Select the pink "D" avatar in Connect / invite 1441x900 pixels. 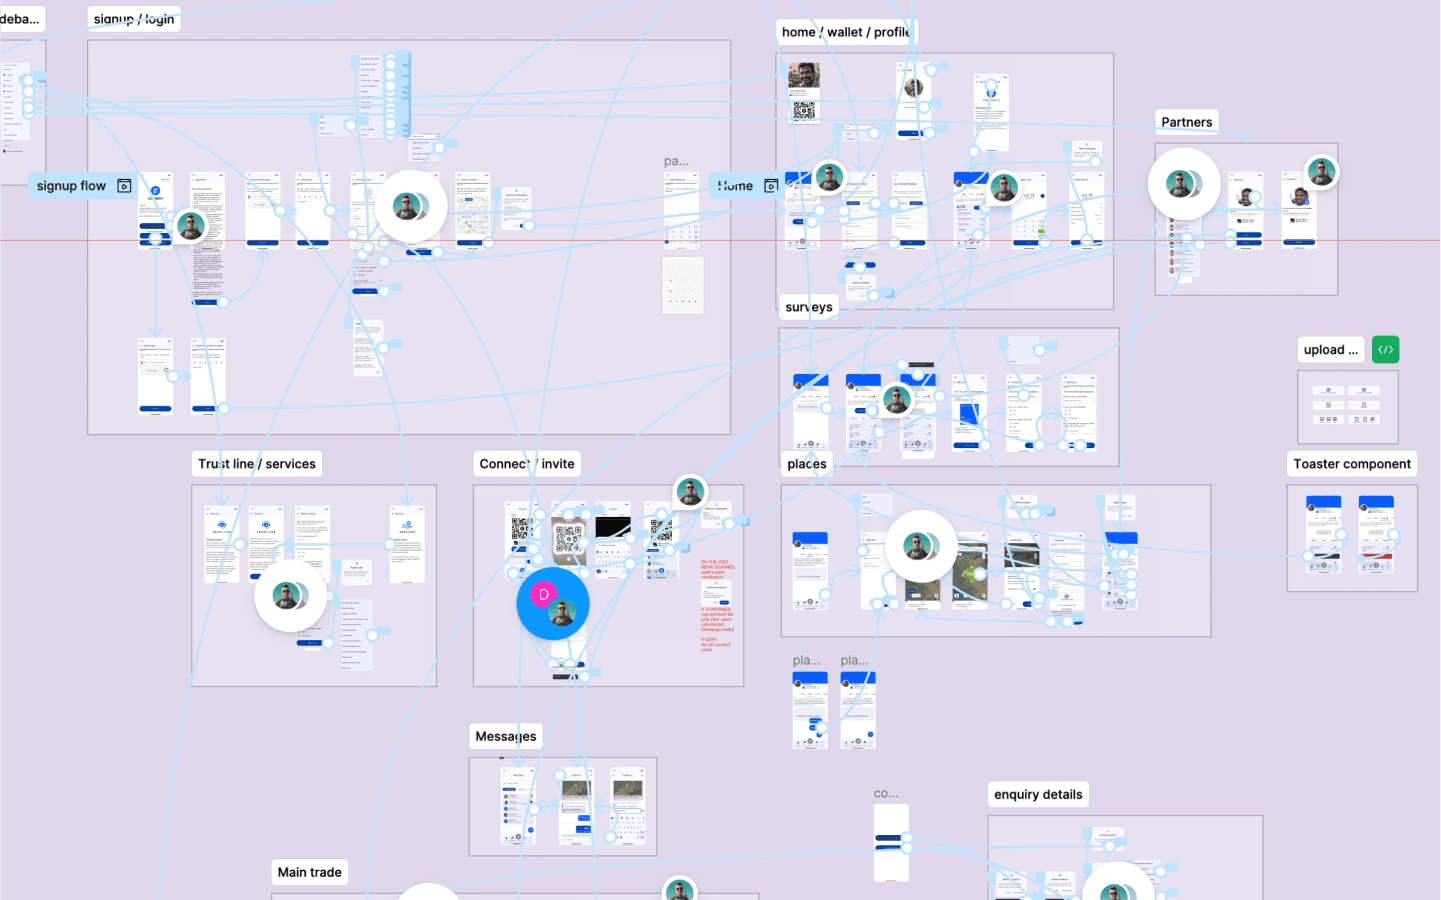click(x=544, y=594)
